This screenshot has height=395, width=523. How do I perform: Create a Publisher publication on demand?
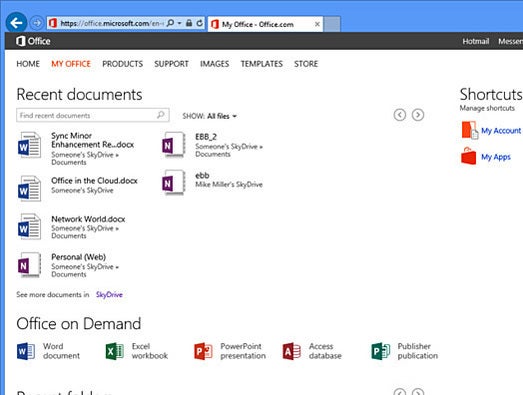click(418, 351)
